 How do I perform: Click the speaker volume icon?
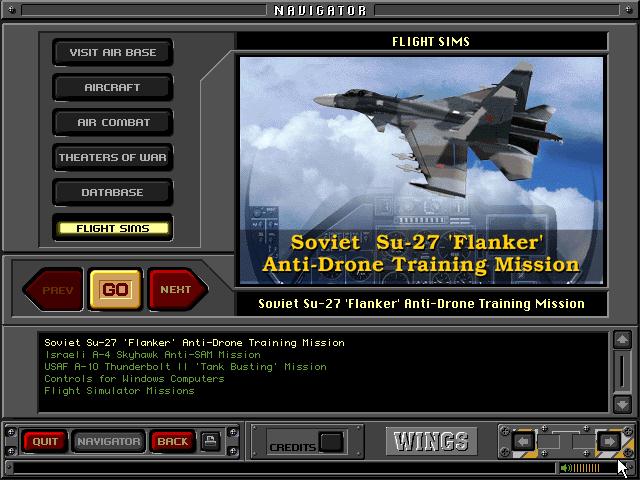pos(566,468)
